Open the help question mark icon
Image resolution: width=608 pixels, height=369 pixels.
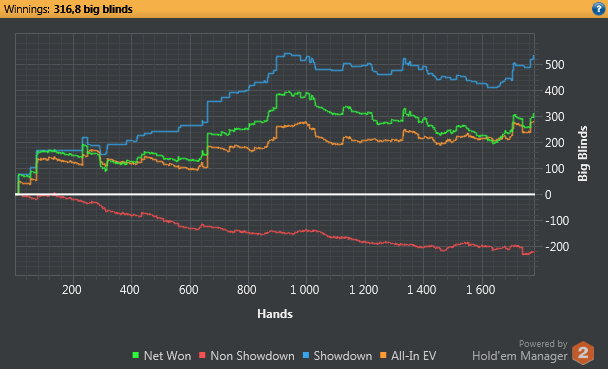(598, 9)
